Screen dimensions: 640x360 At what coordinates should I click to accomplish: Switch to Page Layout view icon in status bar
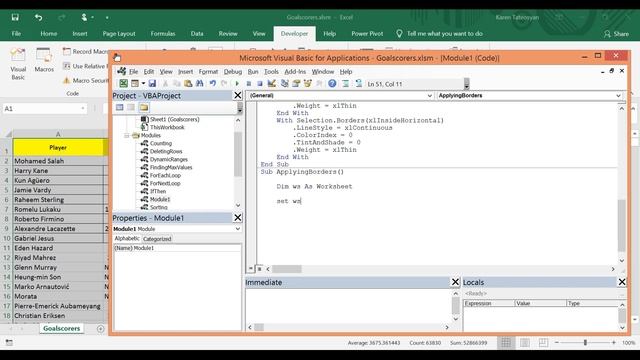(x=524, y=342)
